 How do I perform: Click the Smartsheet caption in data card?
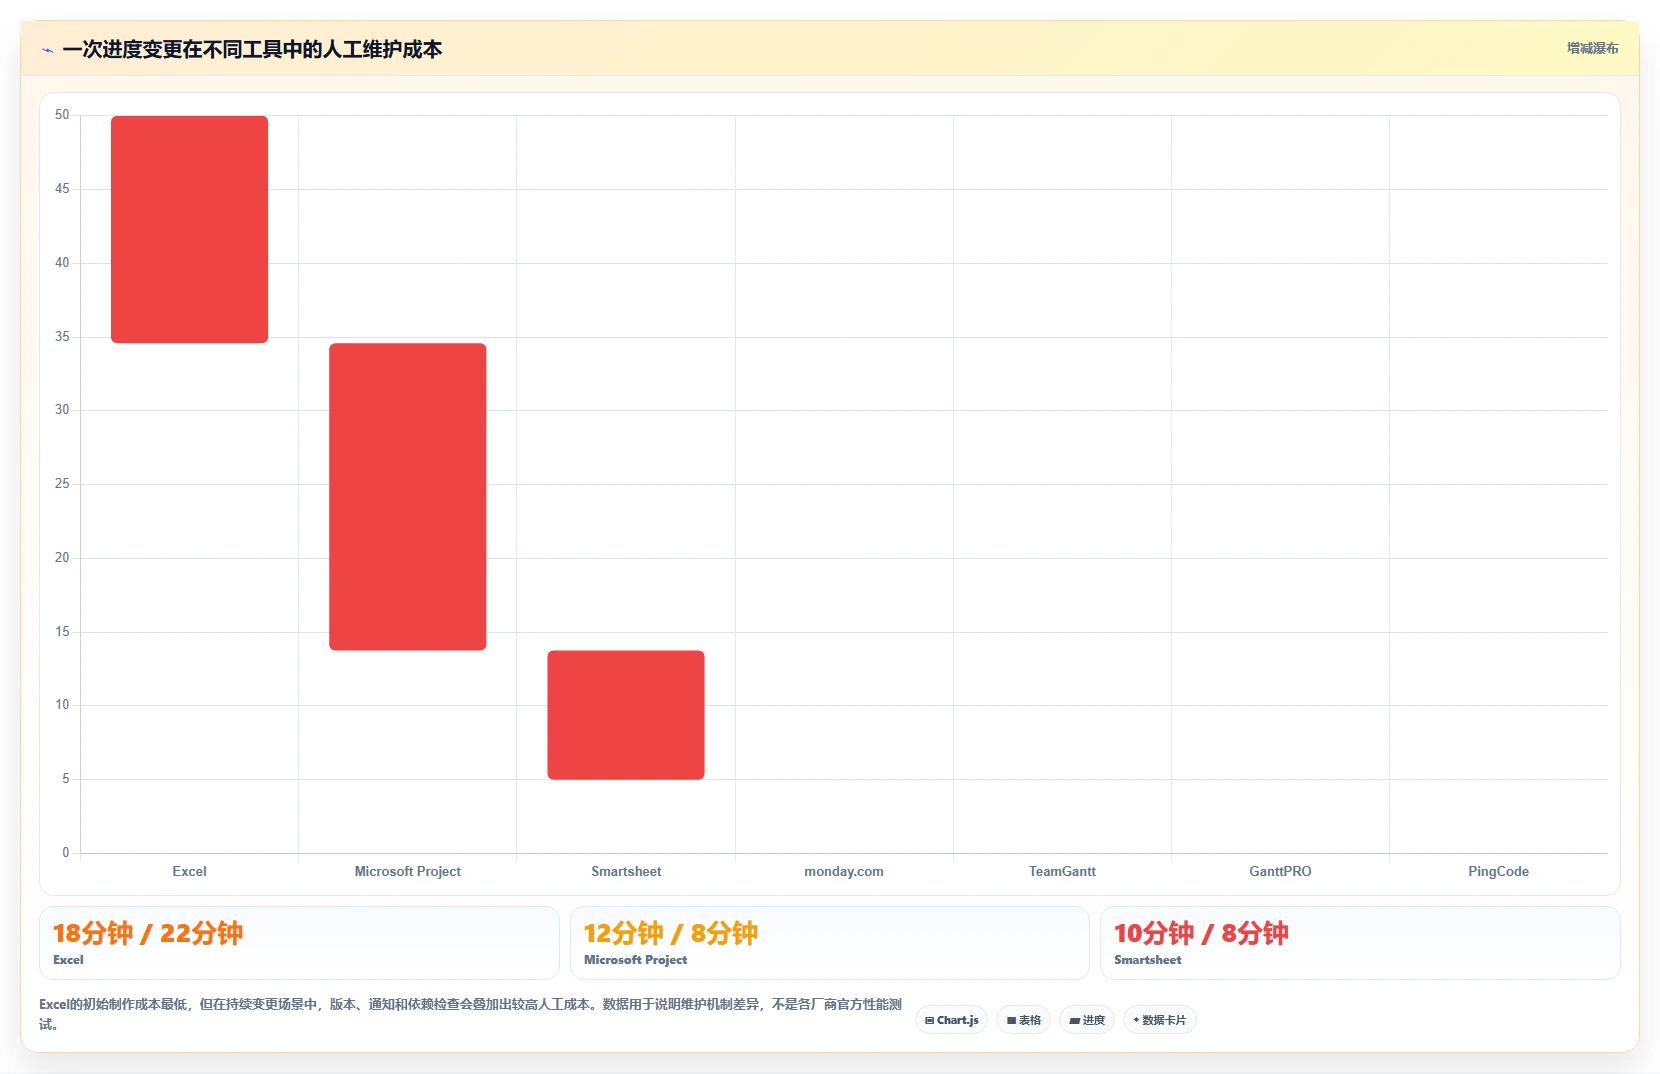[x=1147, y=960]
